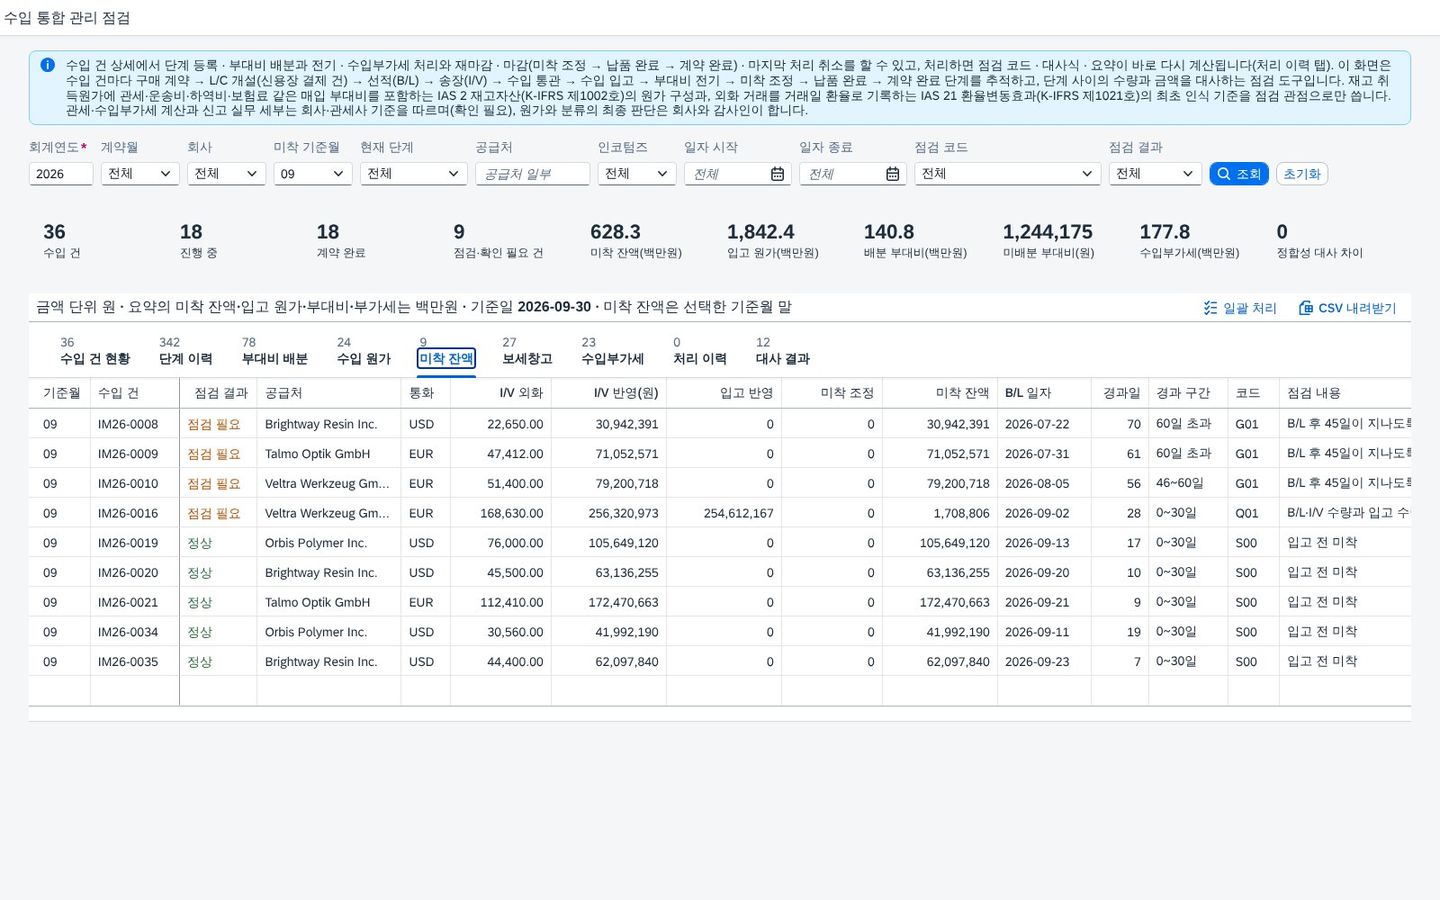The width and height of the screenshot is (1440, 900).
Task: Click the 초기화 reset button
Action: 1302,174
